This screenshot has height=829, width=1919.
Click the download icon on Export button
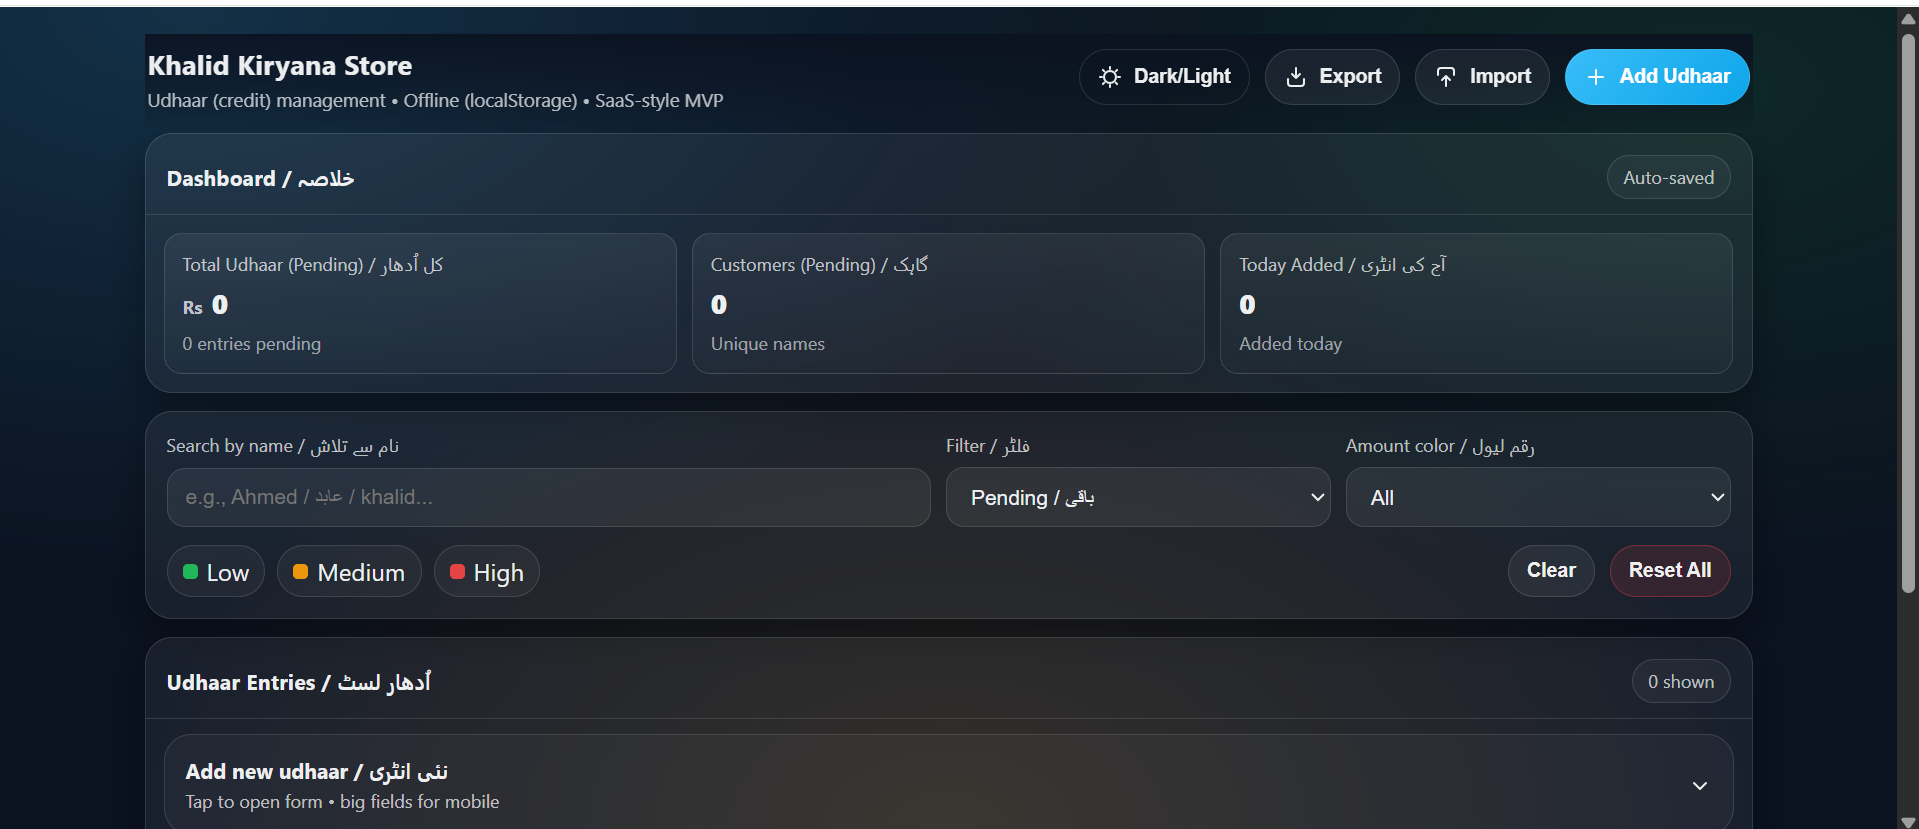tap(1295, 77)
